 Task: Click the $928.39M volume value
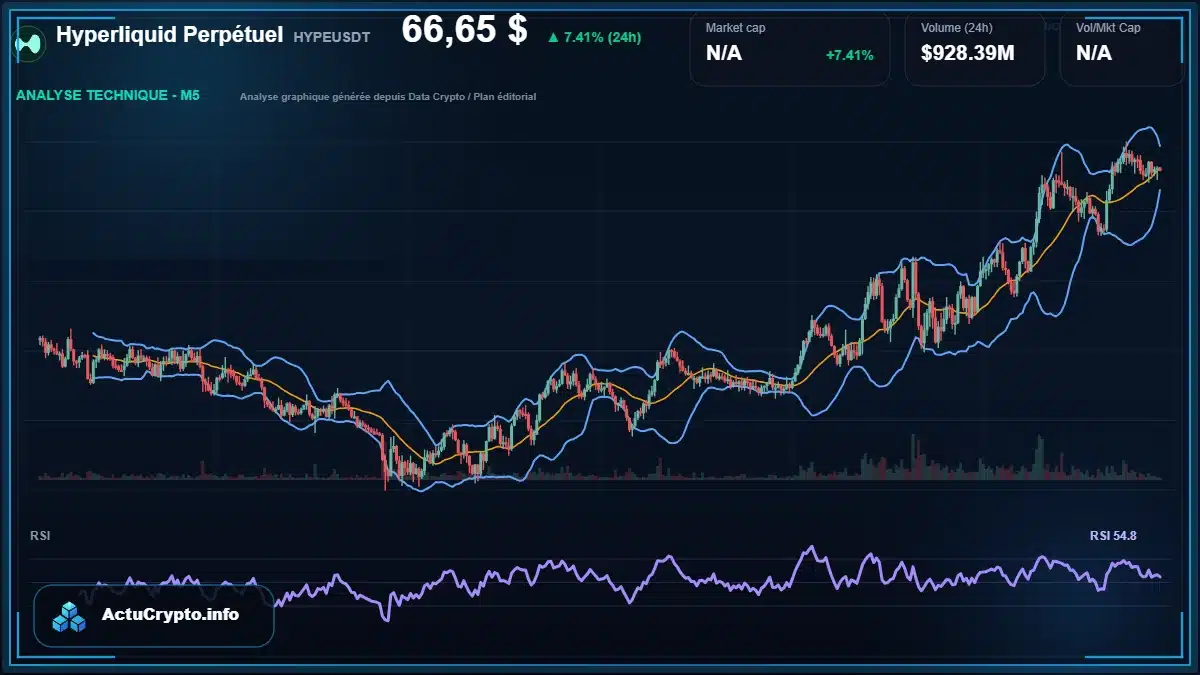(x=967, y=54)
